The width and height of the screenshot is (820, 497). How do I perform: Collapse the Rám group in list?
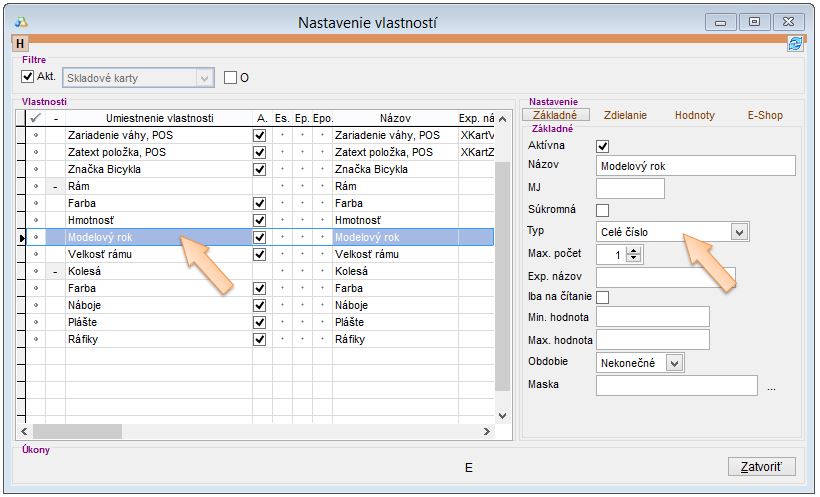tap(56, 186)
